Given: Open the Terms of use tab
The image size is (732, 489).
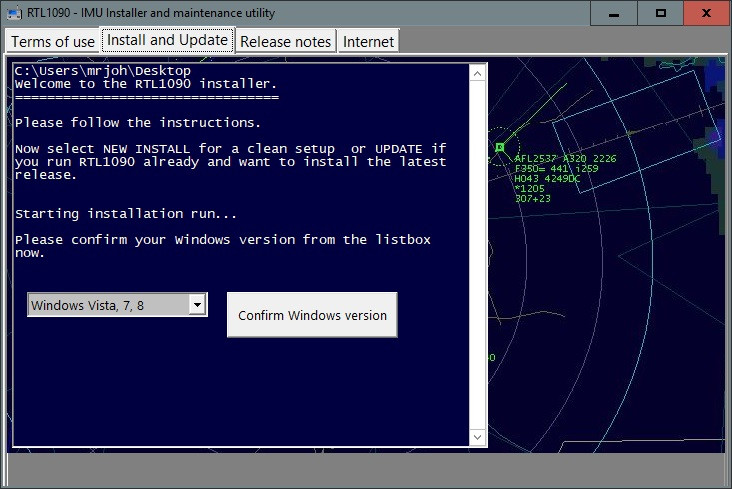Looking at the screenshot, I should click(x=53, y=42).
